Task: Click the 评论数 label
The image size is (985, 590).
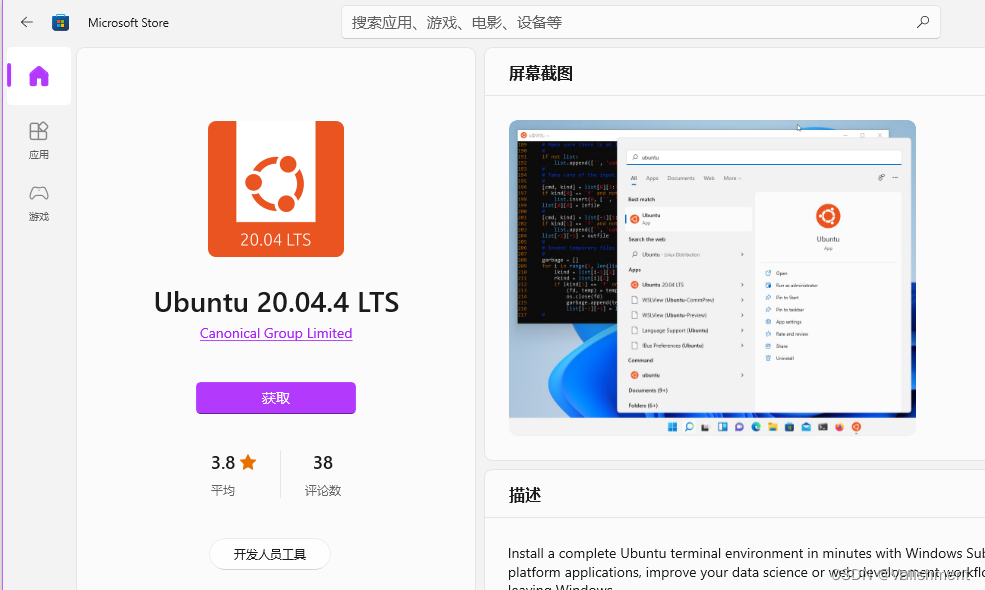Action: click(323, 490)
